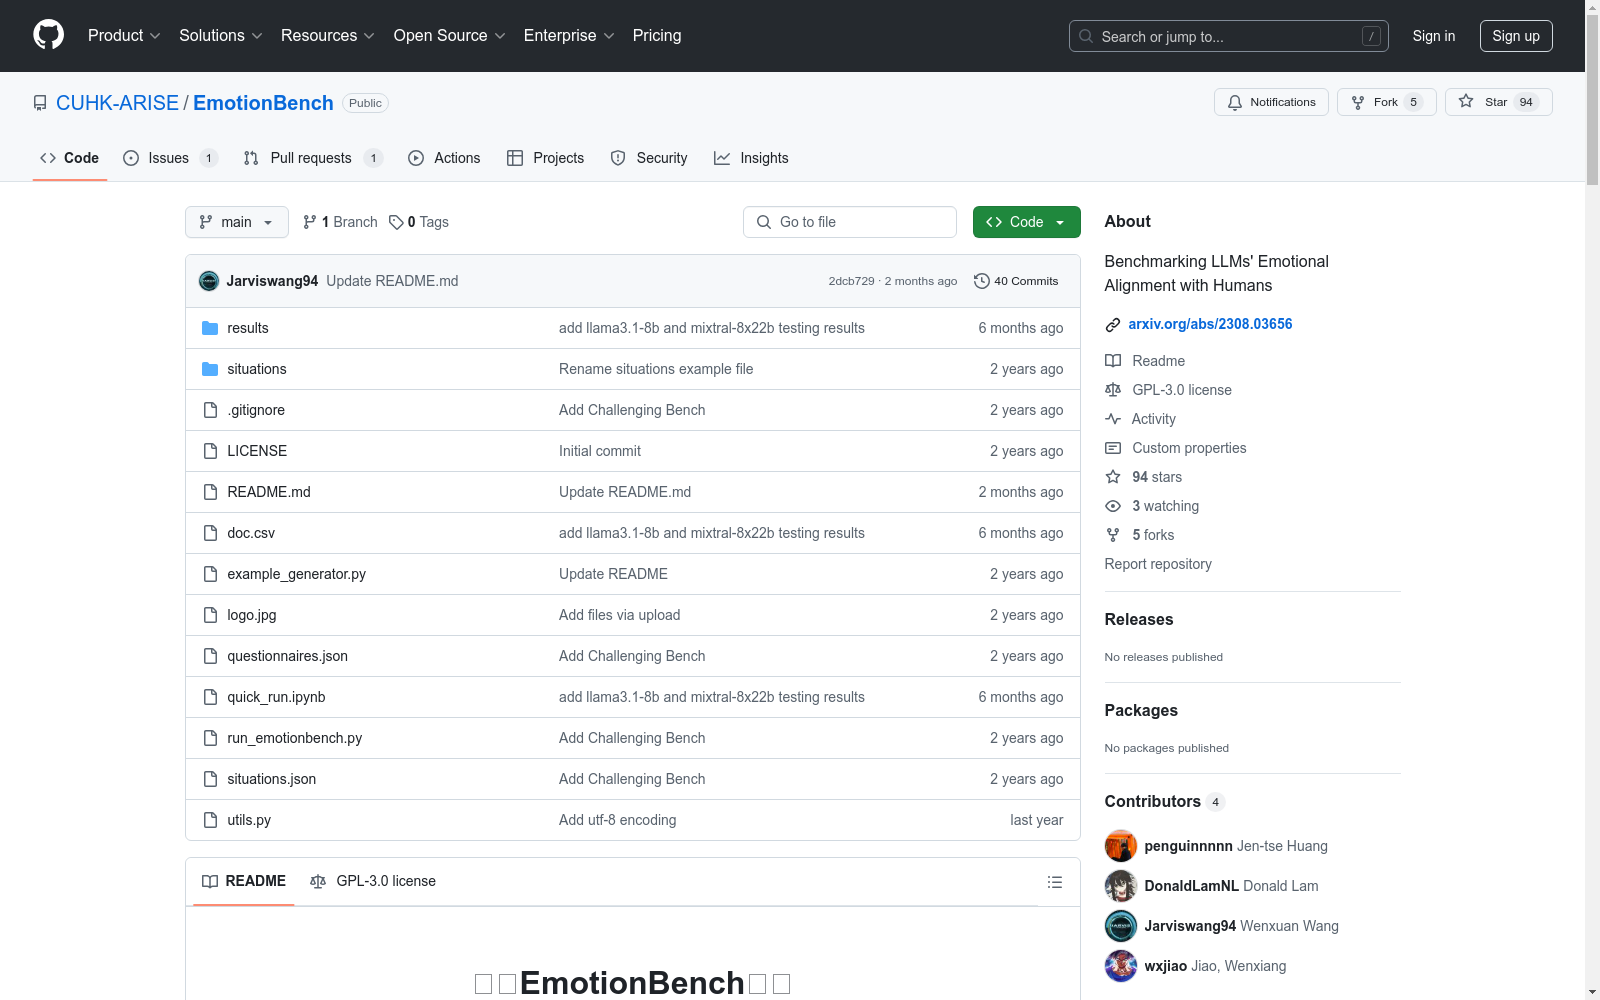This screenshot has width=1600, height=1000.
Task: Open the 40 Commits history link
Action: tap(1016, 281)
